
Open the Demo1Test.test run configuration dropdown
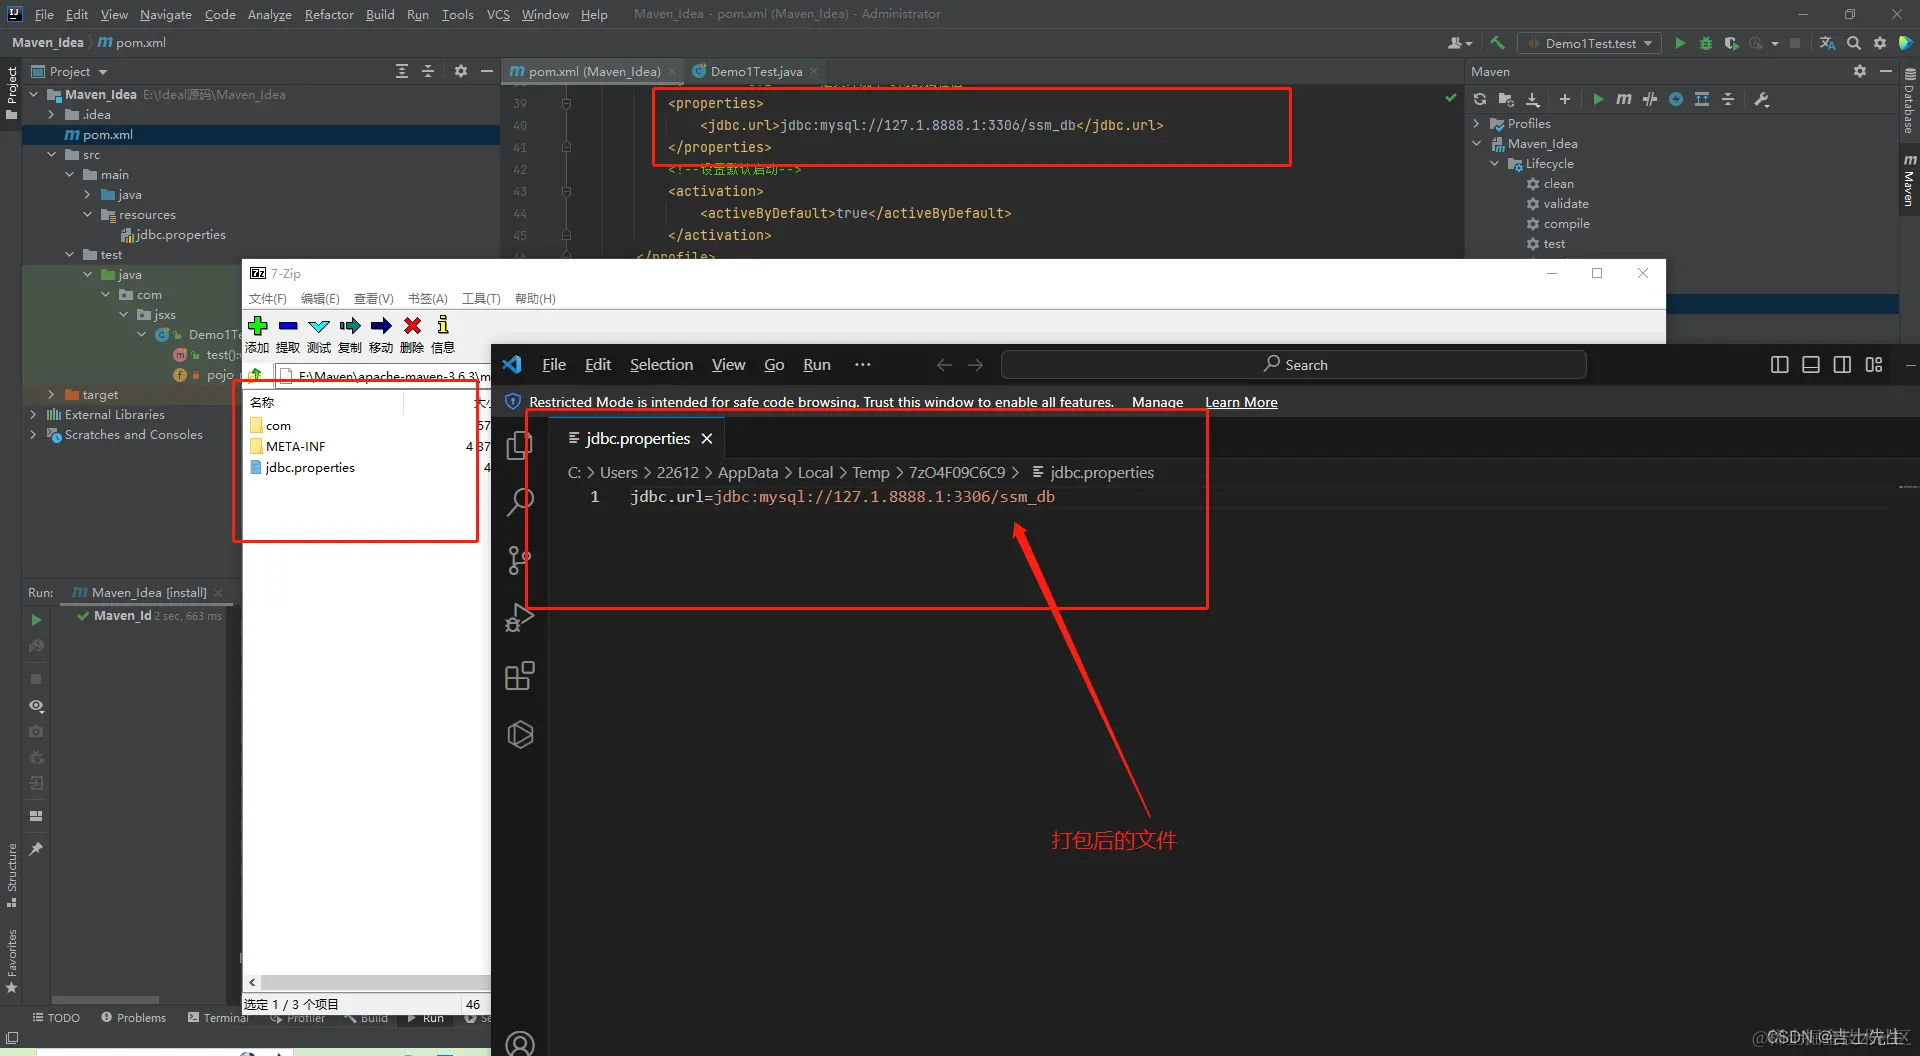point(1590,43)
